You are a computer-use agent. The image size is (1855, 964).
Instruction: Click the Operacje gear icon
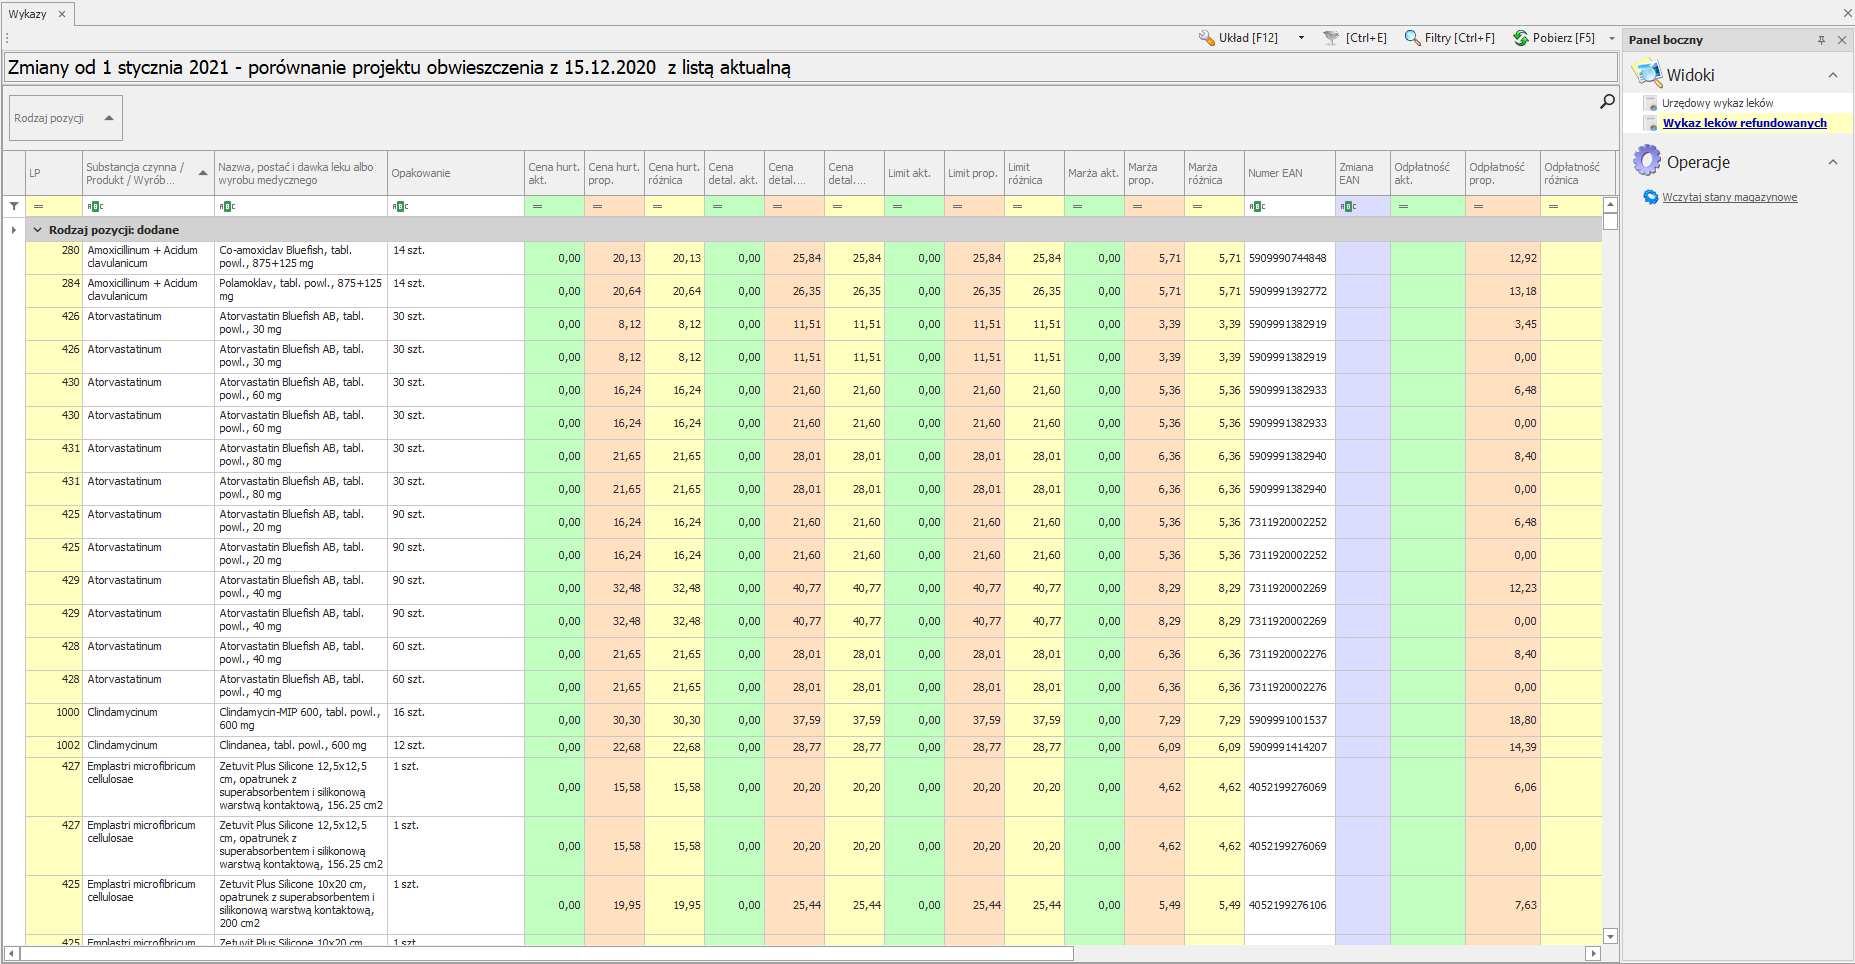pyautogui.click(x=1646, y=161)
